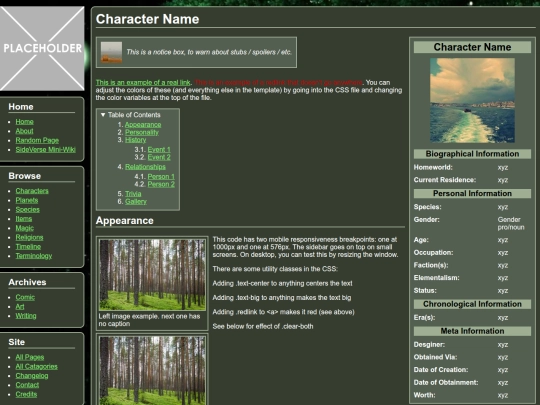Jump to Gallery in contents
Screen dimensions: 540x405
pos(136,201)
